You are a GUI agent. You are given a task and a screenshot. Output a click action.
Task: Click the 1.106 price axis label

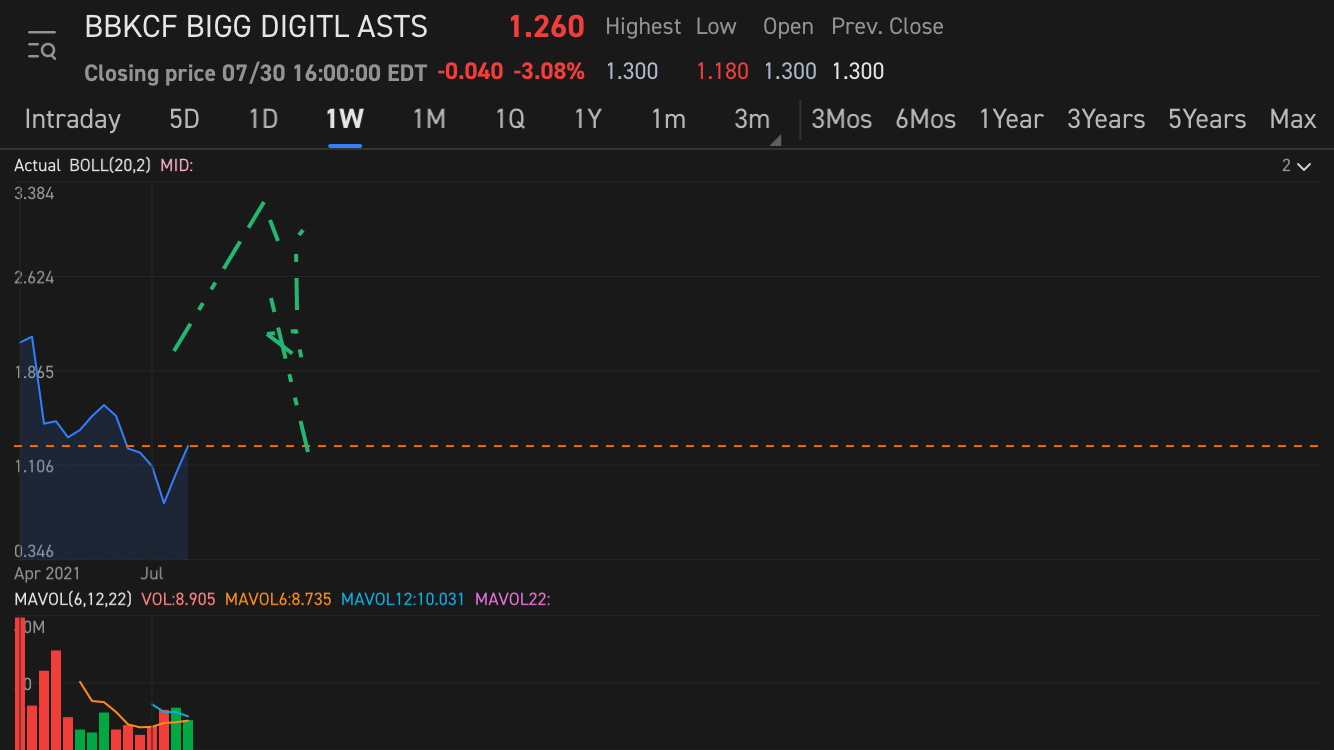pyautogui.click(x=34, y=466)
